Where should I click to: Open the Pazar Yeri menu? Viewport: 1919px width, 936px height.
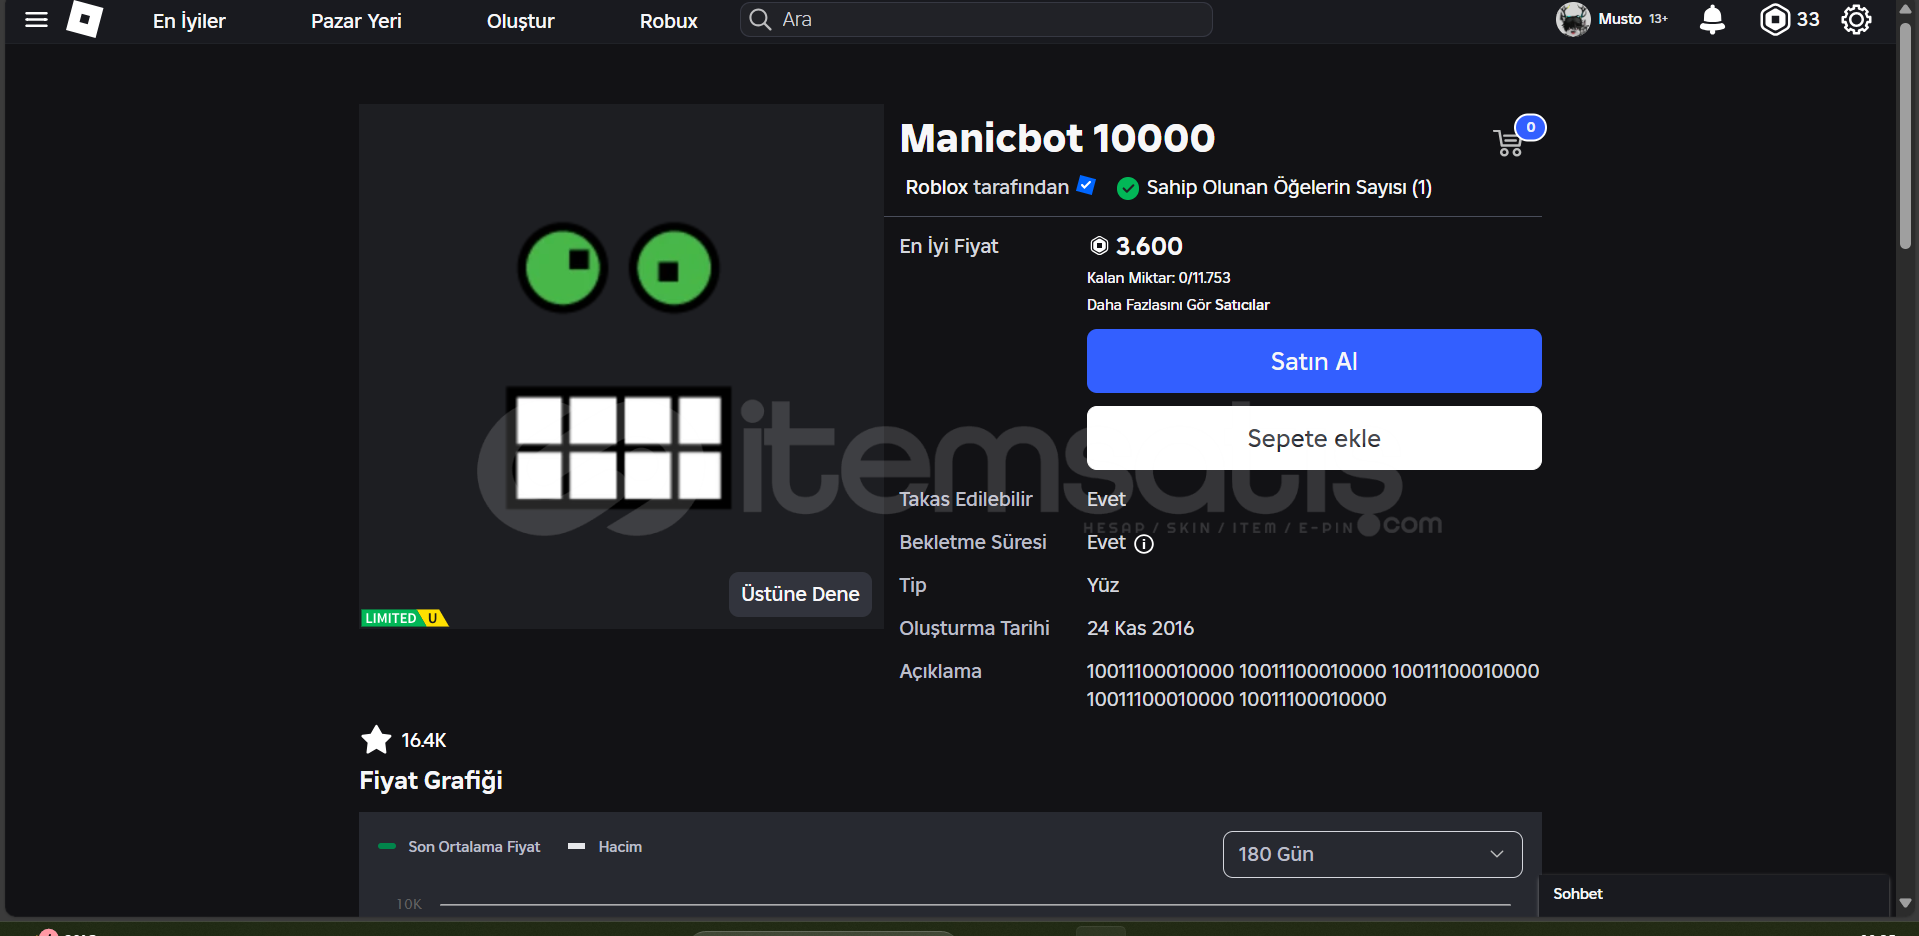(356, 21)
